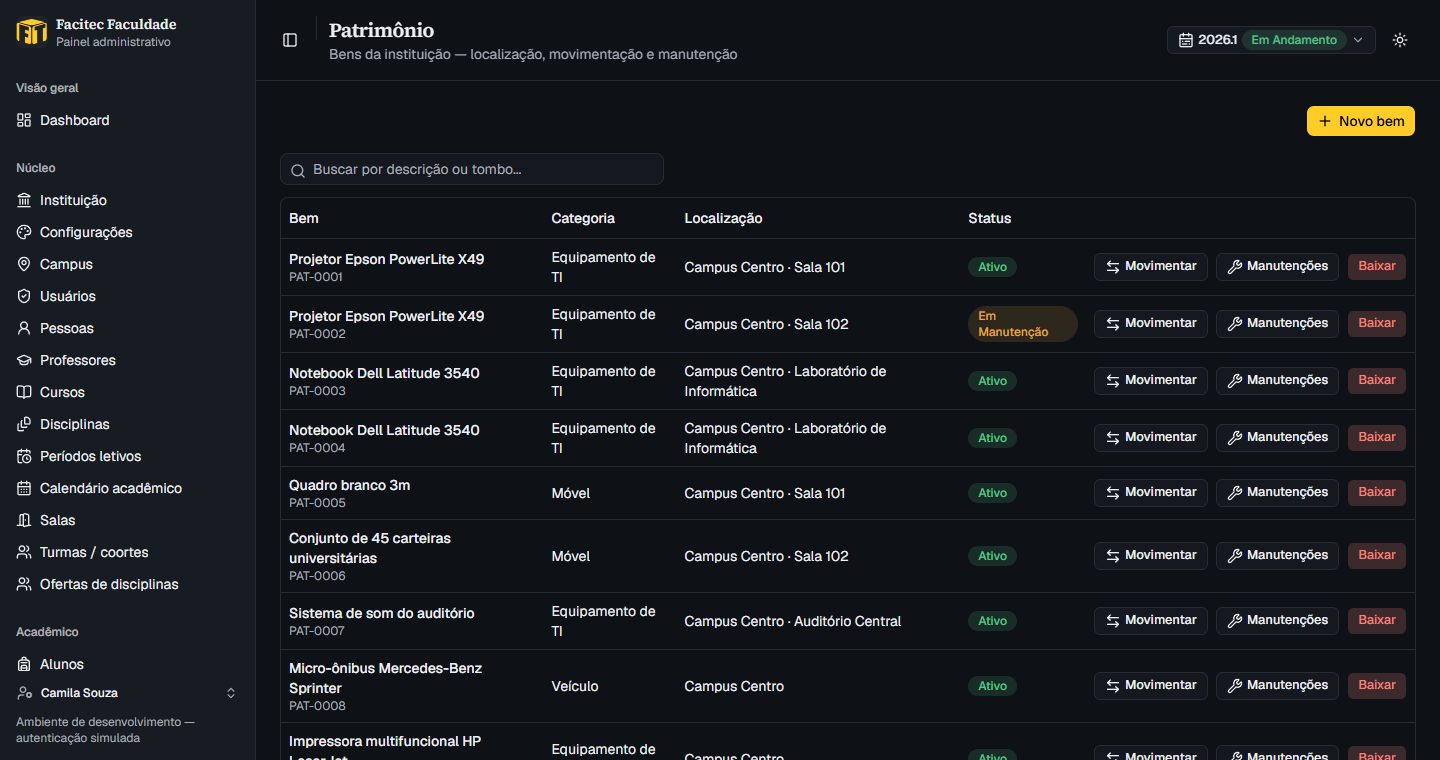
Task: Toggle the light/dark theme sun icon
Action: (x=1400, y=40)
